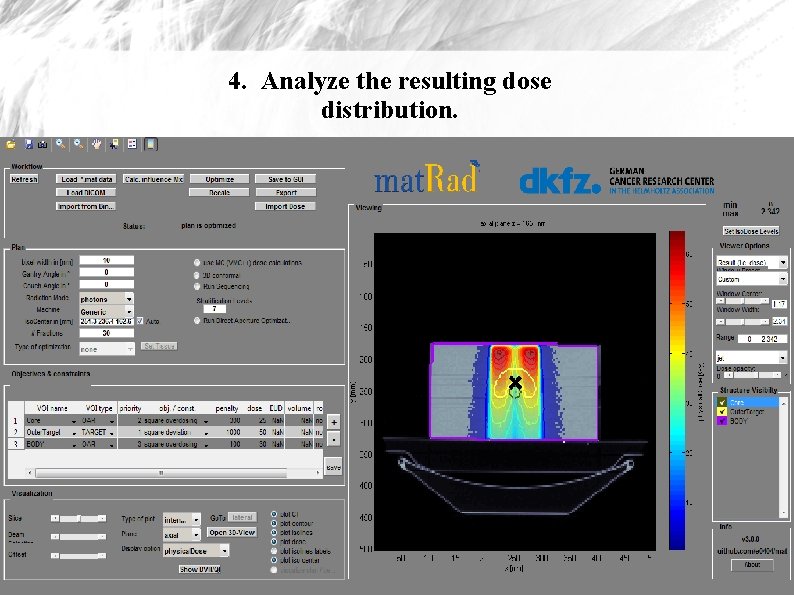Toggle the Insert Legend toolbar icon
794x595 pixels.
click(132, 145)
